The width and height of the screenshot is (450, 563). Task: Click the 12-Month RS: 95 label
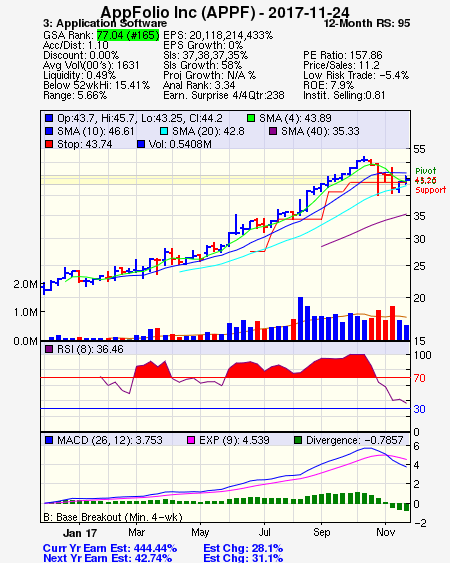[x=367, y=24]
